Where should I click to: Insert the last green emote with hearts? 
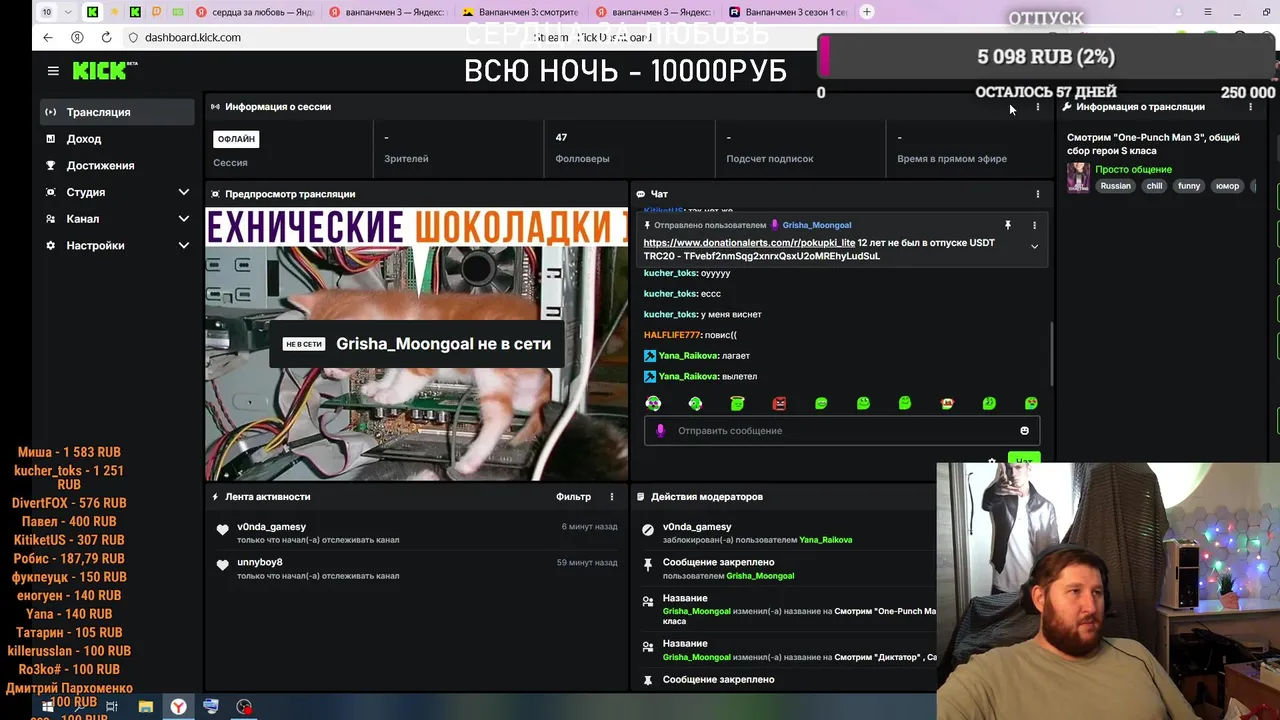1031,403
